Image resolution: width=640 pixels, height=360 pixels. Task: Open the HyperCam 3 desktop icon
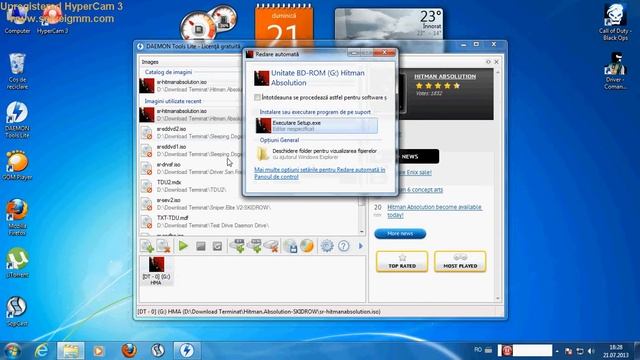tap(52, 20)
